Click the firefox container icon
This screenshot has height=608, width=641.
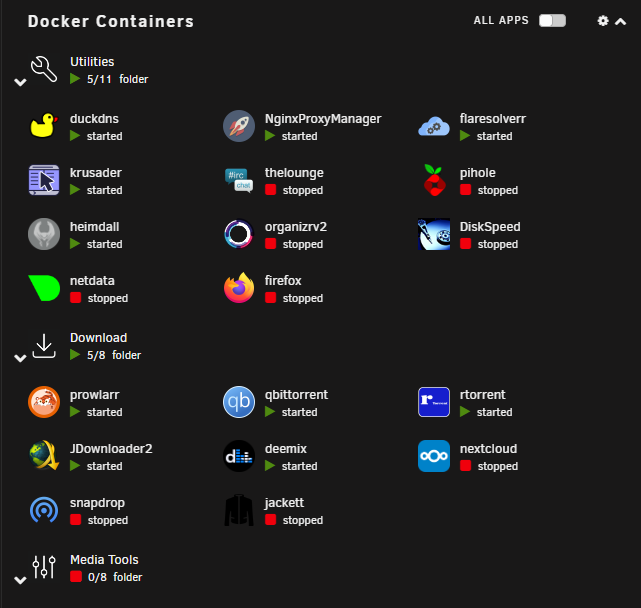(x=239, y=288)
